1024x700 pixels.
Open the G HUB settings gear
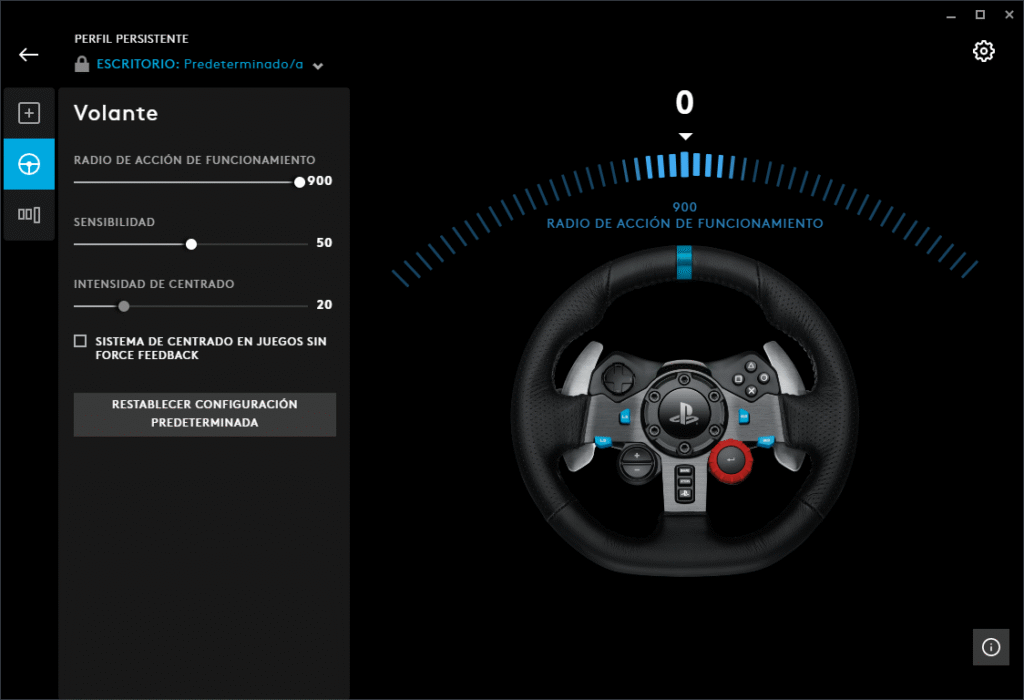pyautogui.click(x=983, y=50)
